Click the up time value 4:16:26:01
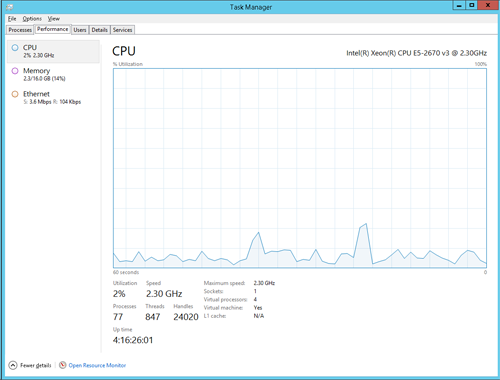Image resolution: width=500 pixels, height=380 pixels. click(x=133, y=340)
